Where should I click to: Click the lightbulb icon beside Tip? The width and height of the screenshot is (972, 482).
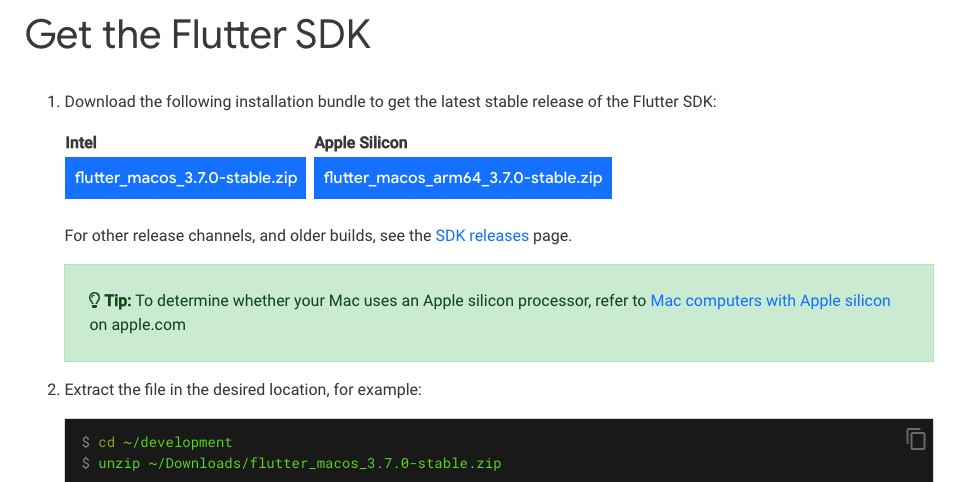(94, 301)
